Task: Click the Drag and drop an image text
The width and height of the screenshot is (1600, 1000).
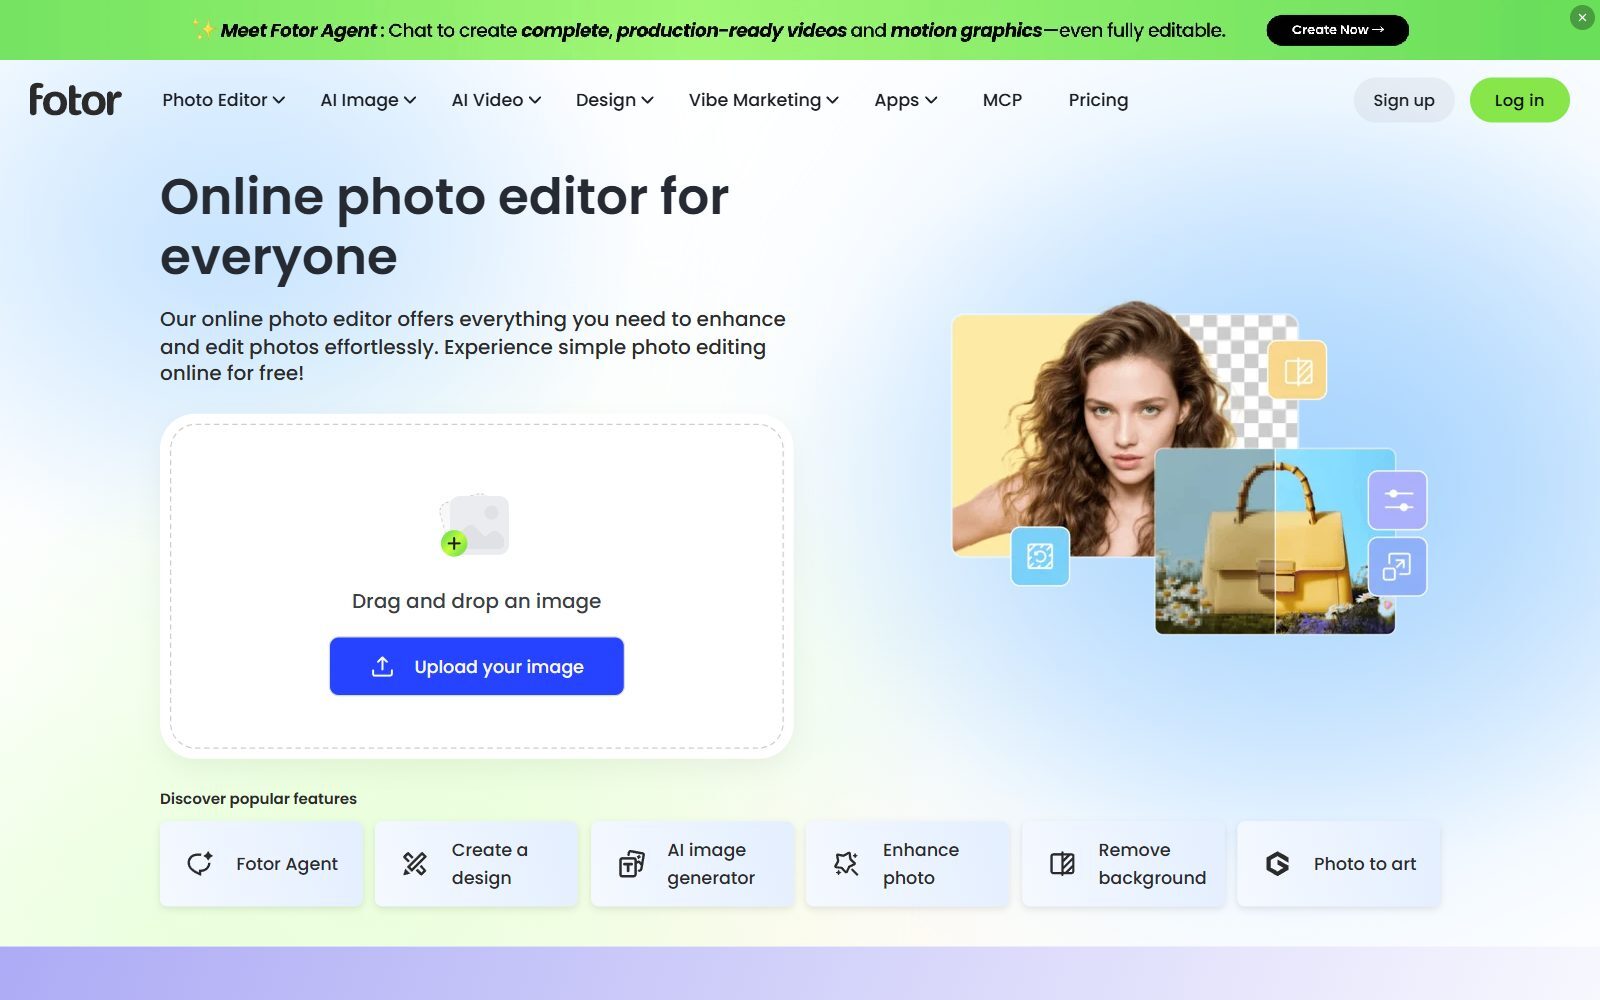Action: [x=477, y=601]
